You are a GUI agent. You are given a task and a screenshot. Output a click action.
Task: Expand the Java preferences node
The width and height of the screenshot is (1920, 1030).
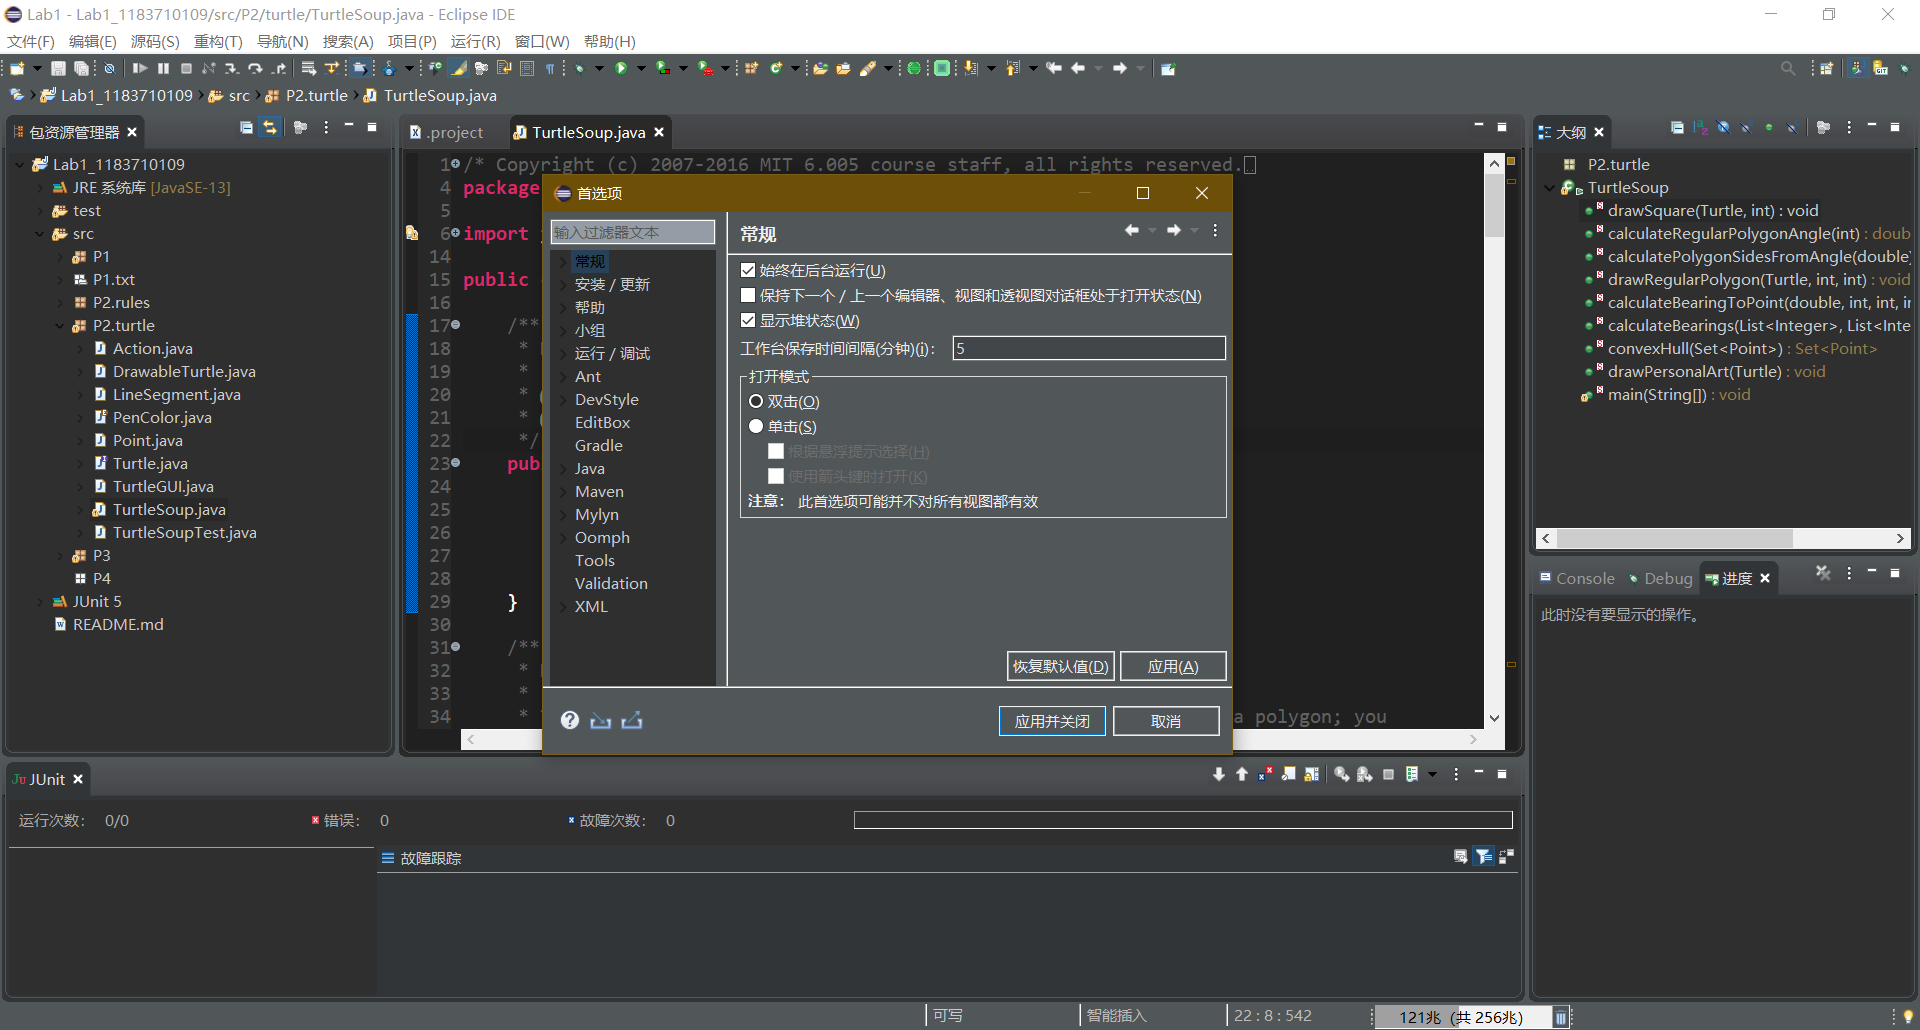[x=563, y=469]
